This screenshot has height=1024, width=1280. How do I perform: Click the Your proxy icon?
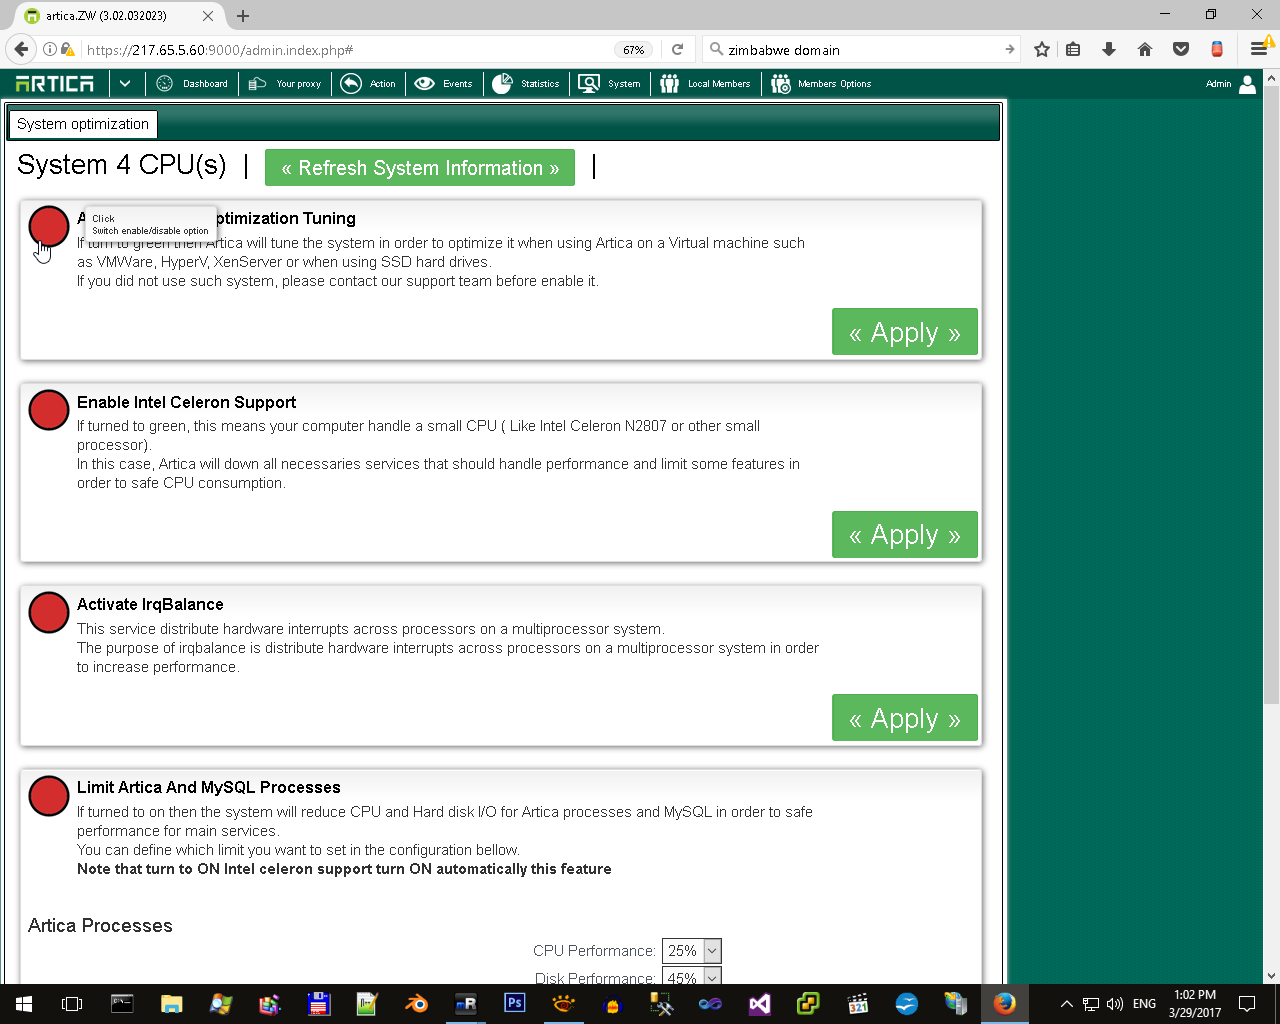pos(257,84)
